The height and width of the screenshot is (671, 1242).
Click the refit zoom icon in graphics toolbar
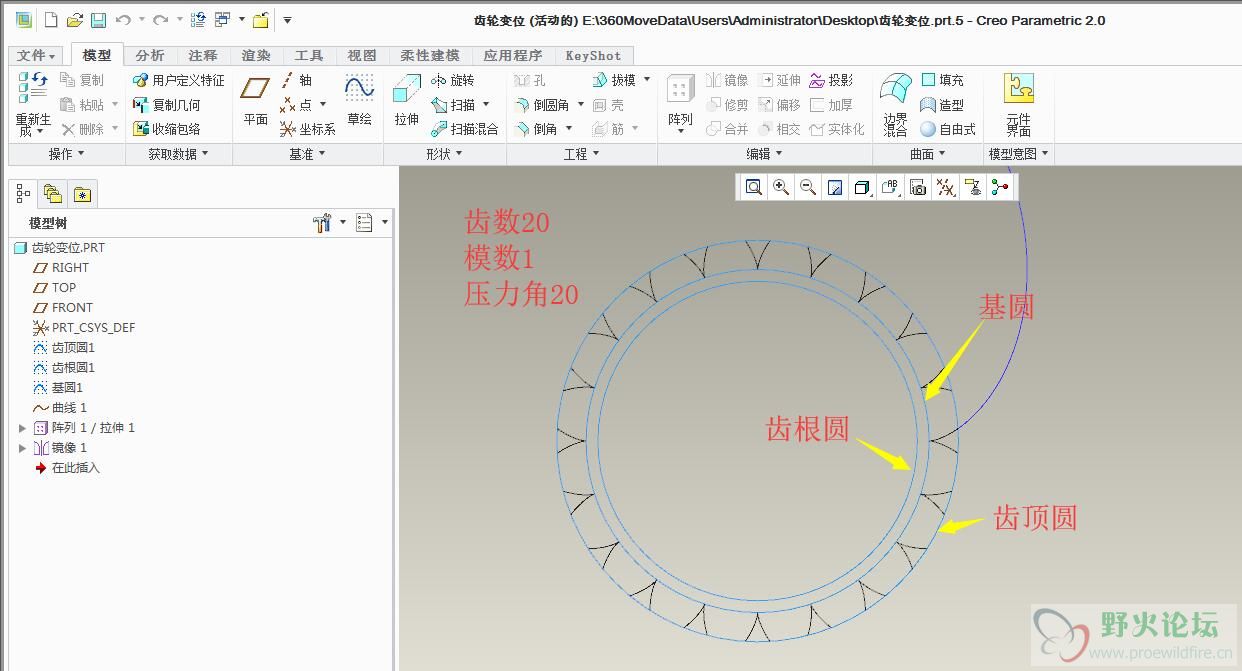point(753,187)
